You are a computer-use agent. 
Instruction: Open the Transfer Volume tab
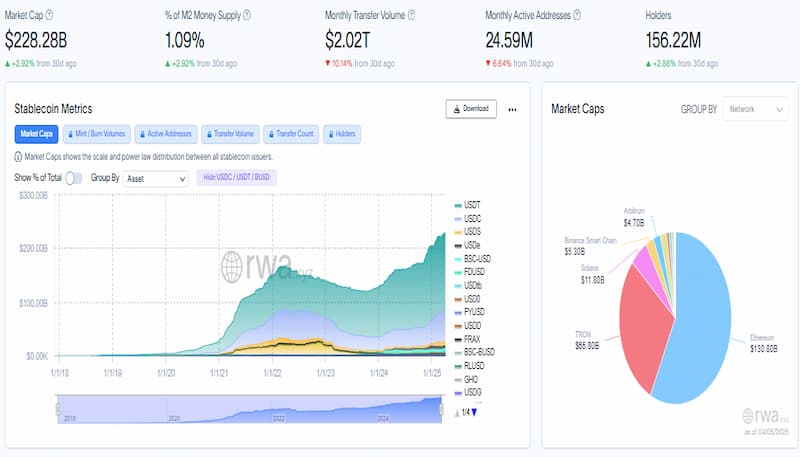pos(230,134)
